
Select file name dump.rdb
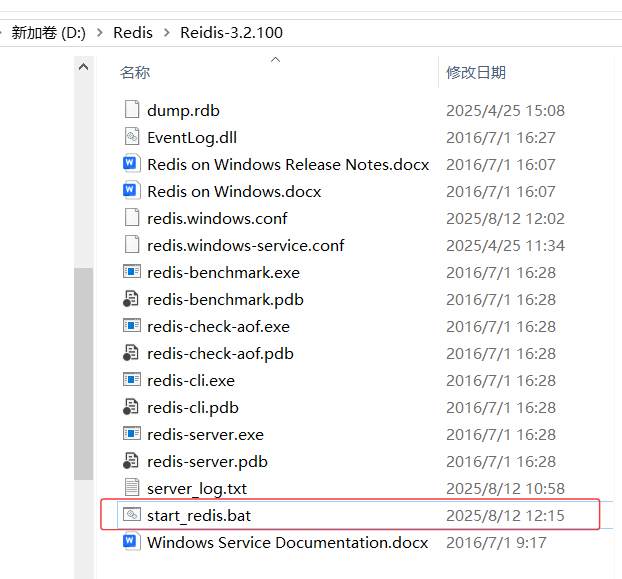tap(183, 111)
